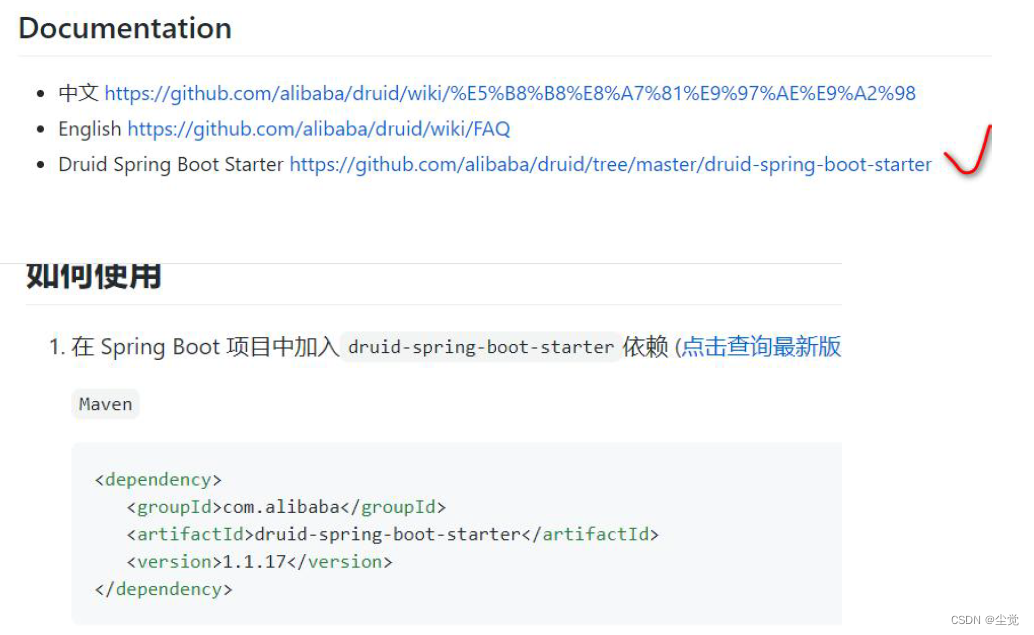Click the CSDN @尘觉 watermark
Viewport: 1034px width, 635px height.
click(985, 620)
